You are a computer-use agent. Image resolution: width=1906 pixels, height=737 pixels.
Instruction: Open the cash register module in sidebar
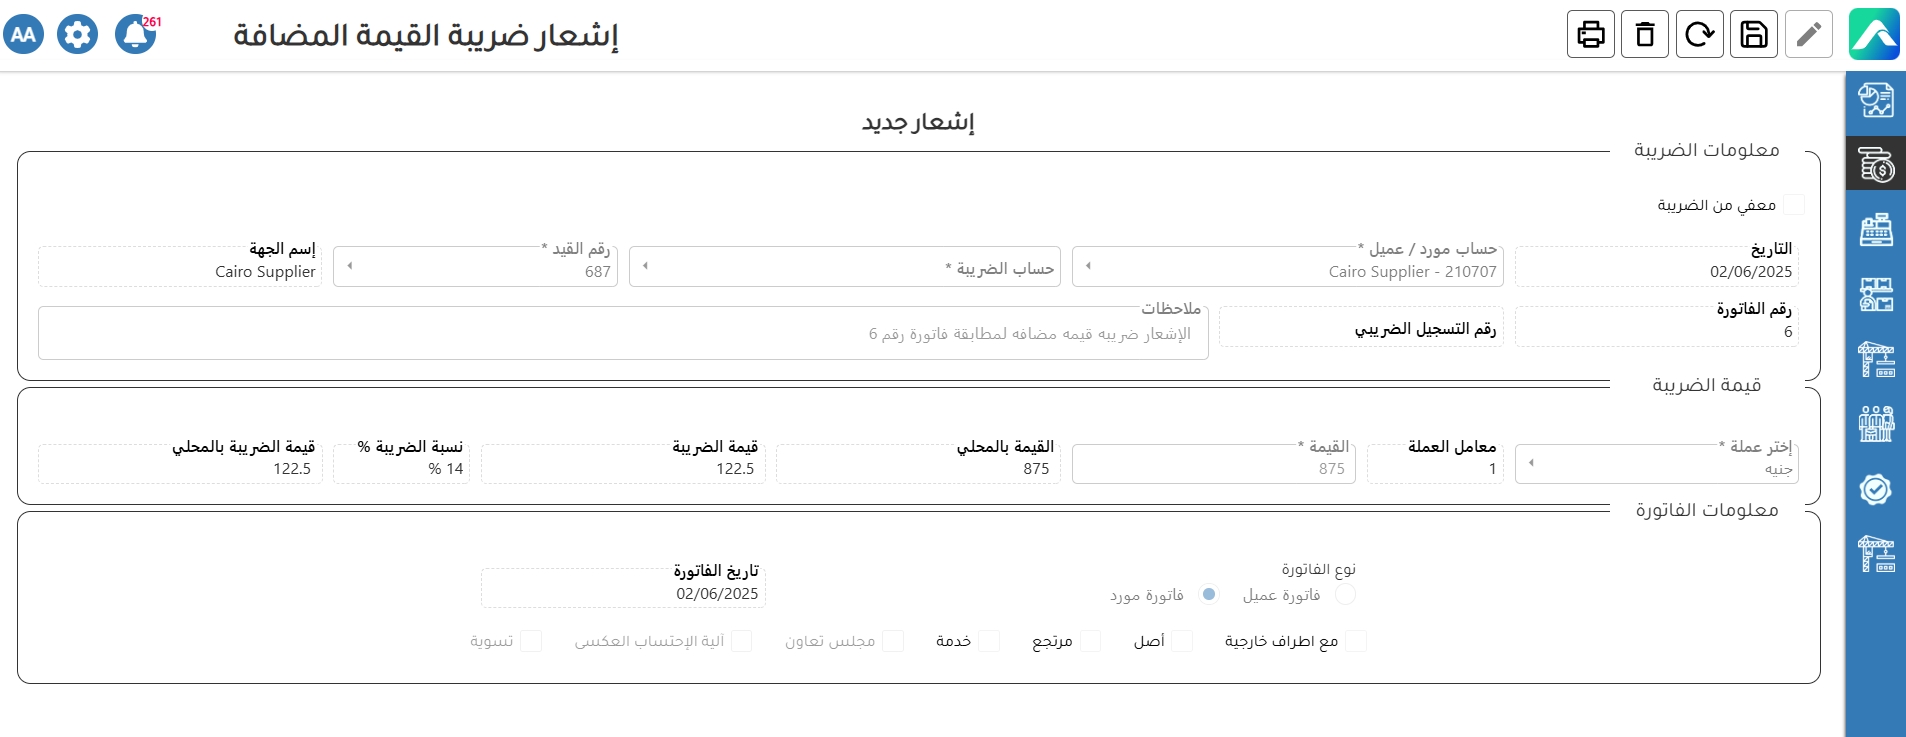[x=1875, y=230]
